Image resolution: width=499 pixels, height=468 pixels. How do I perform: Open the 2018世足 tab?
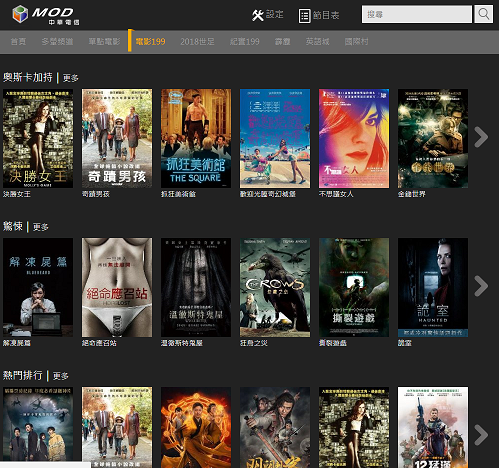click(x=197, y=42)
